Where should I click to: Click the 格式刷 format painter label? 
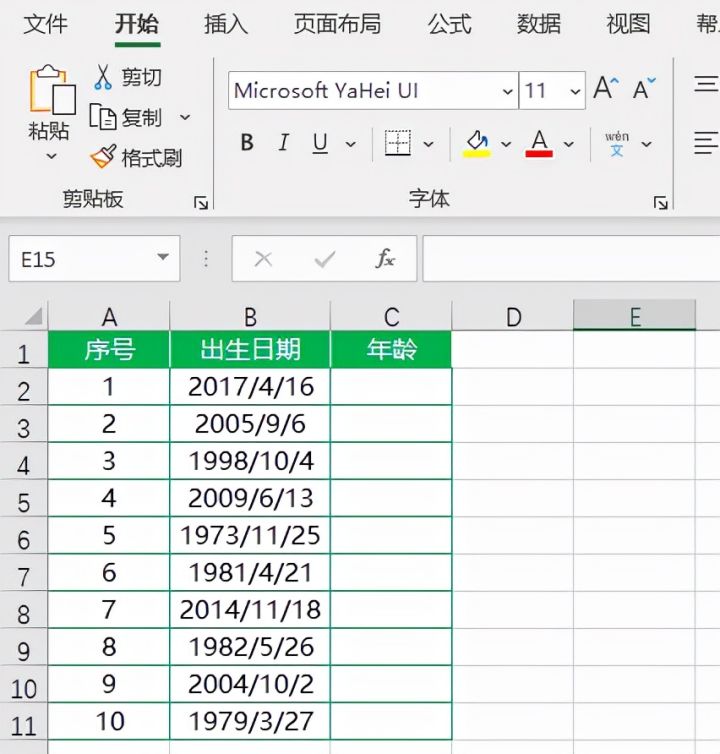152,158
